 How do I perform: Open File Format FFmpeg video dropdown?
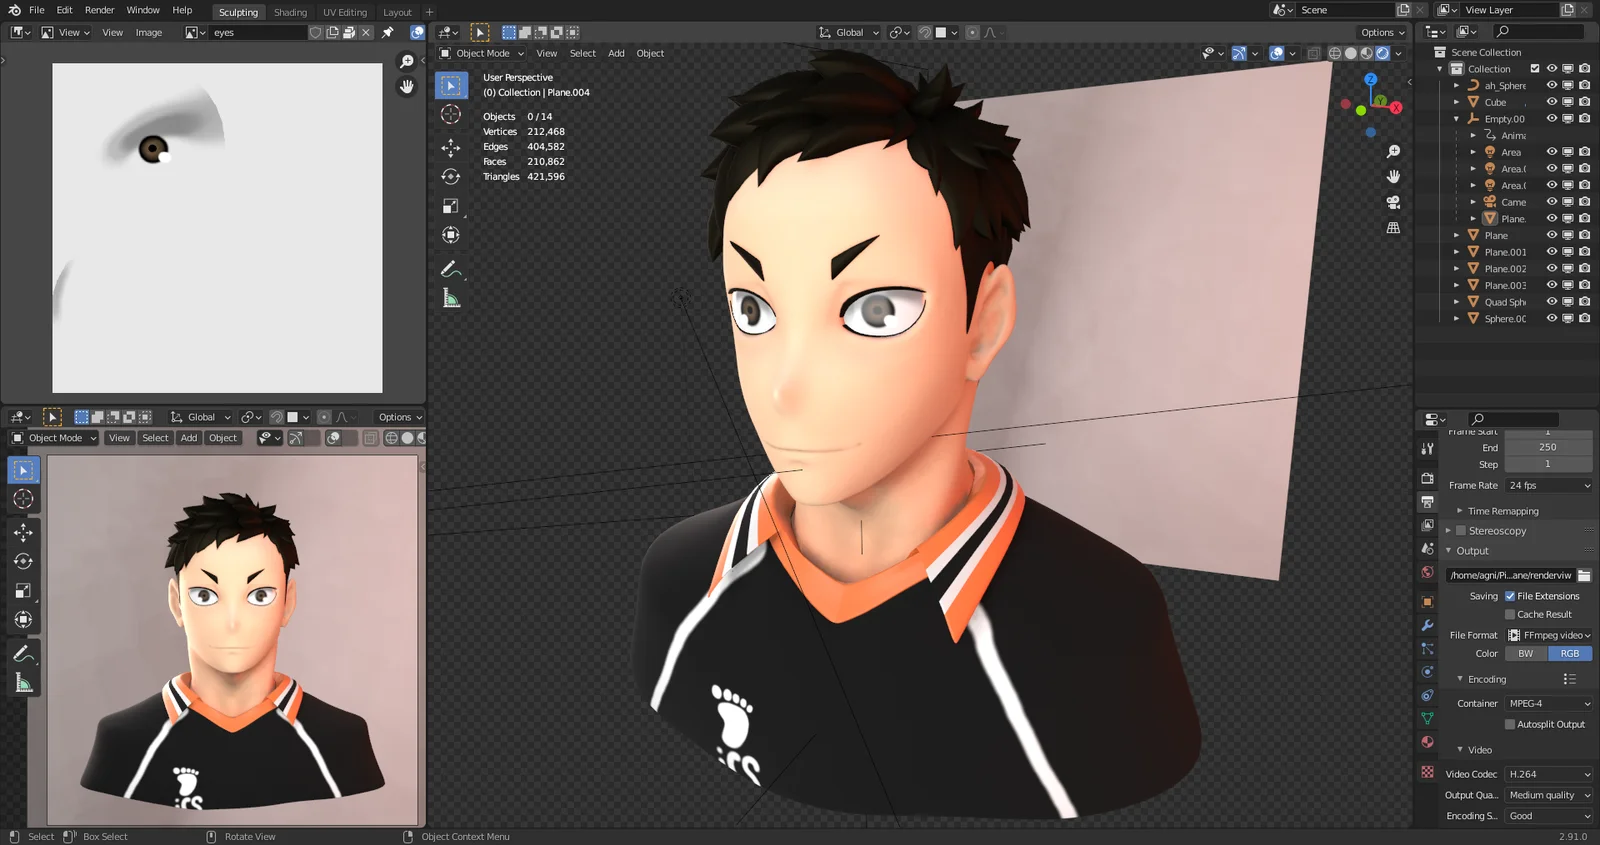(1549, 635)
